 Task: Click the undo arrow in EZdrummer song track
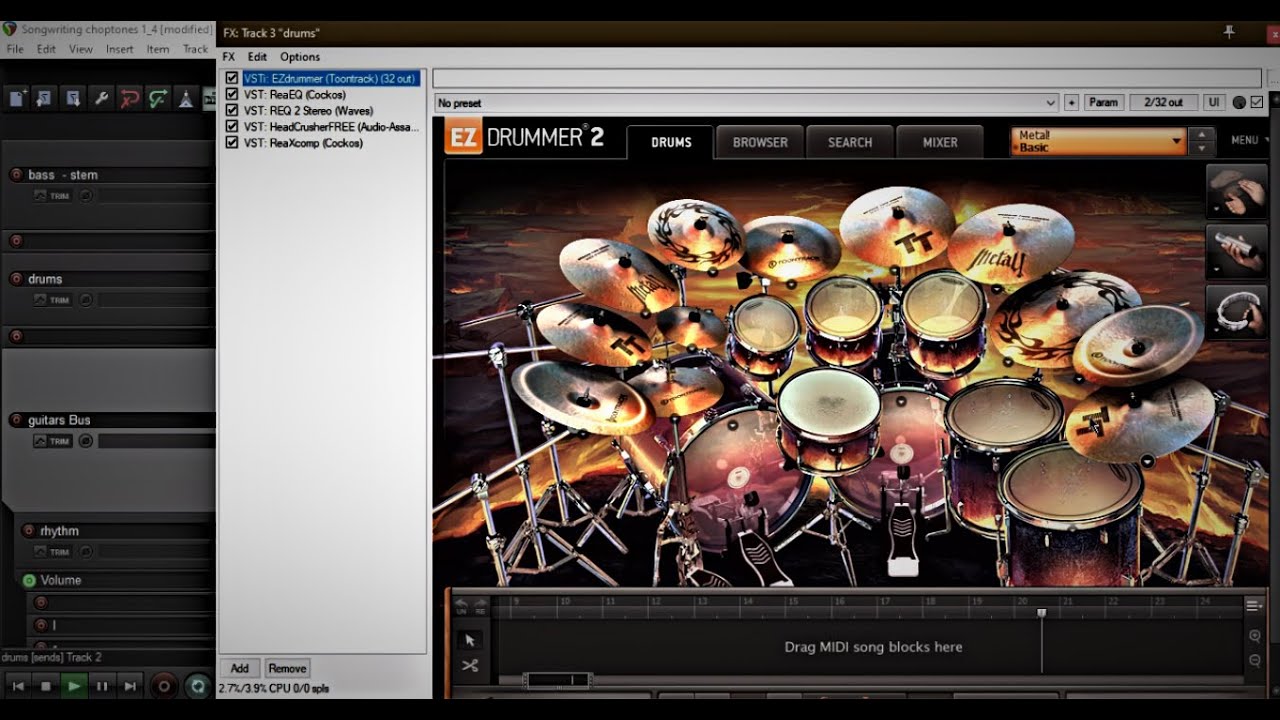click(461, 604)
